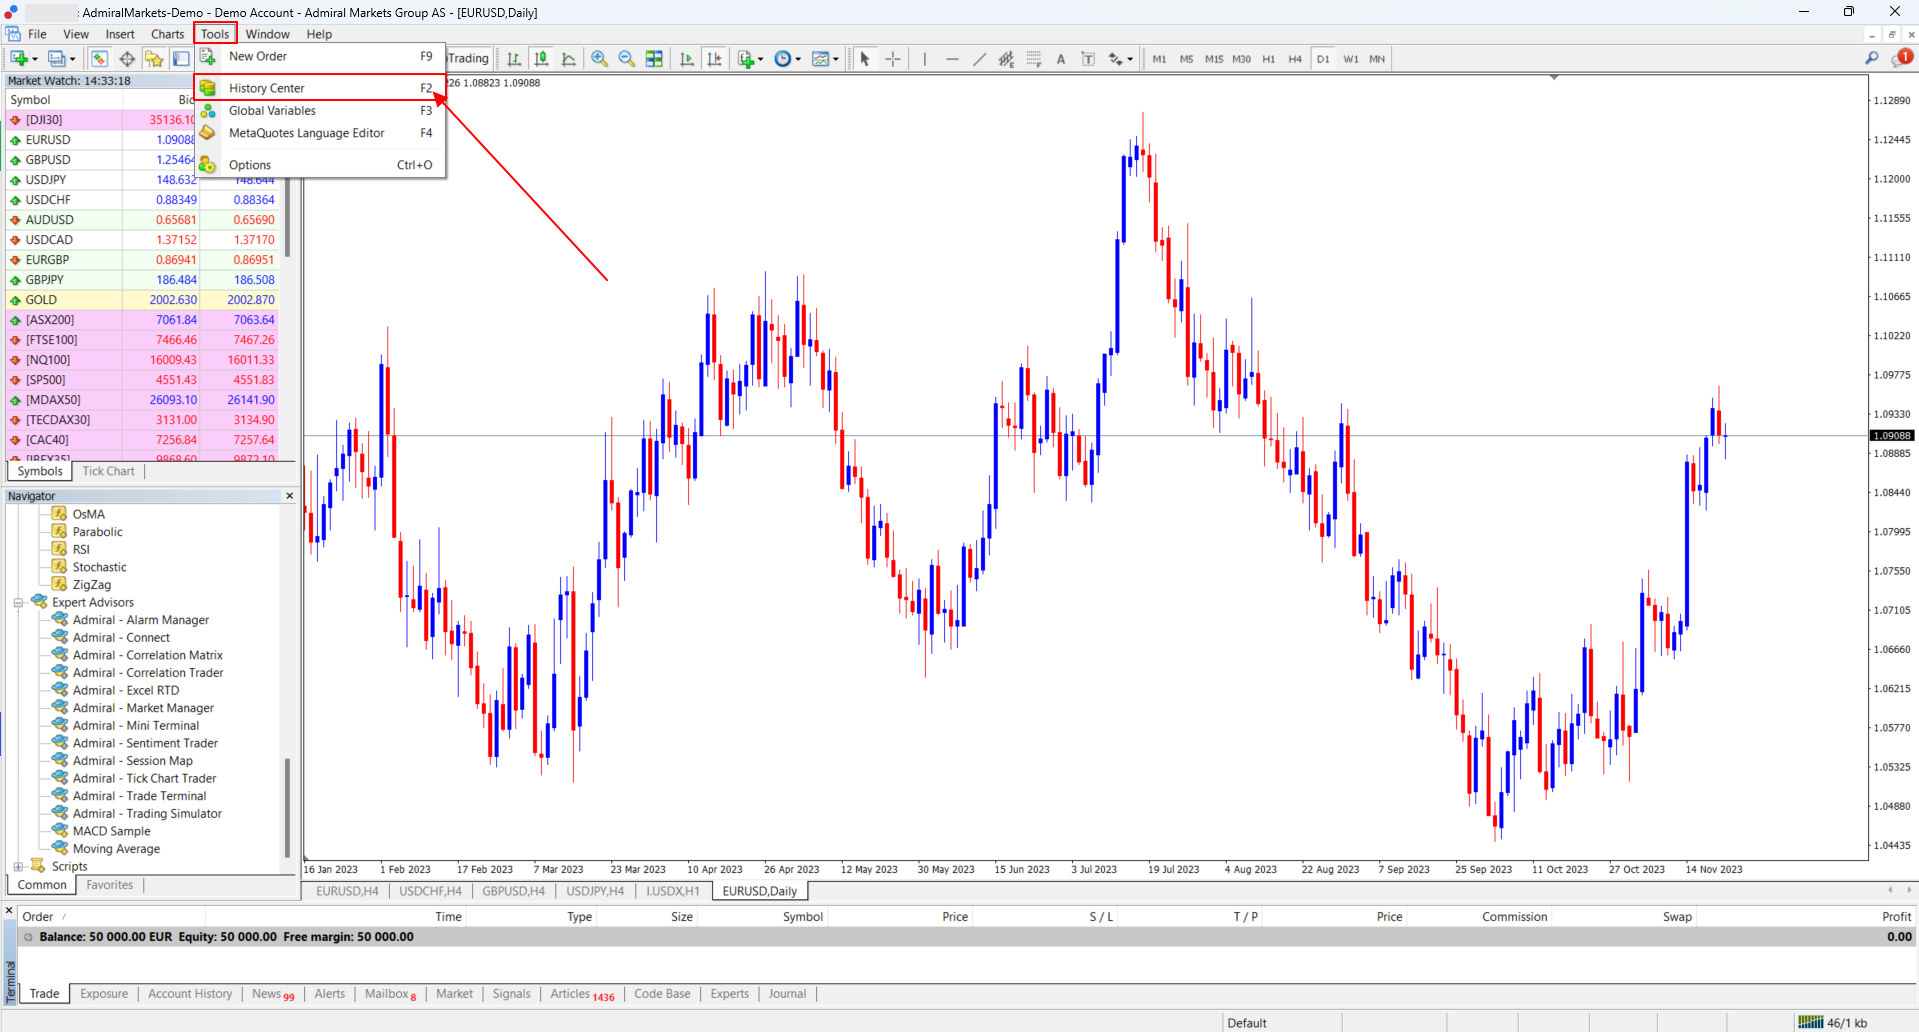This screenshot has height=1032, width=1919.
Task: Open MetaQuotes Language Editor menu entry
Action: 320,133
